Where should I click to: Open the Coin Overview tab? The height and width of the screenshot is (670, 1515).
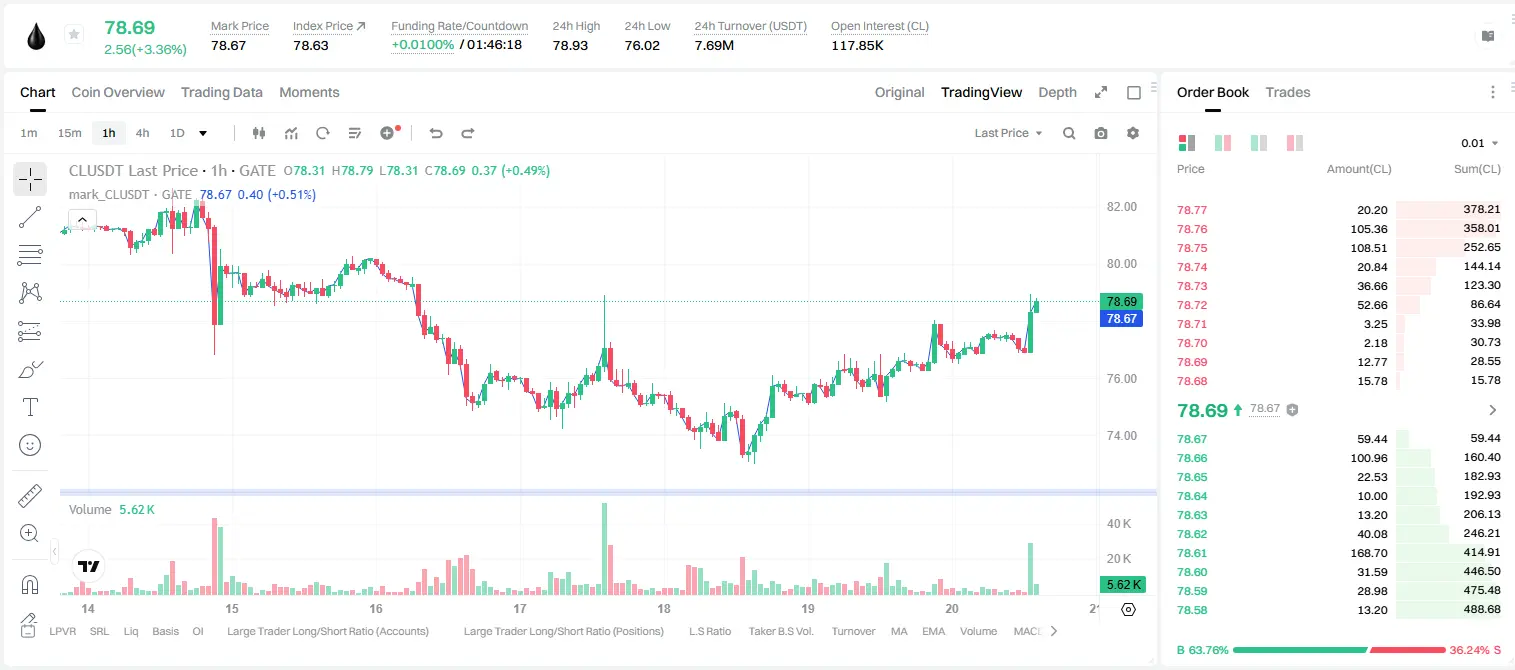118,92
